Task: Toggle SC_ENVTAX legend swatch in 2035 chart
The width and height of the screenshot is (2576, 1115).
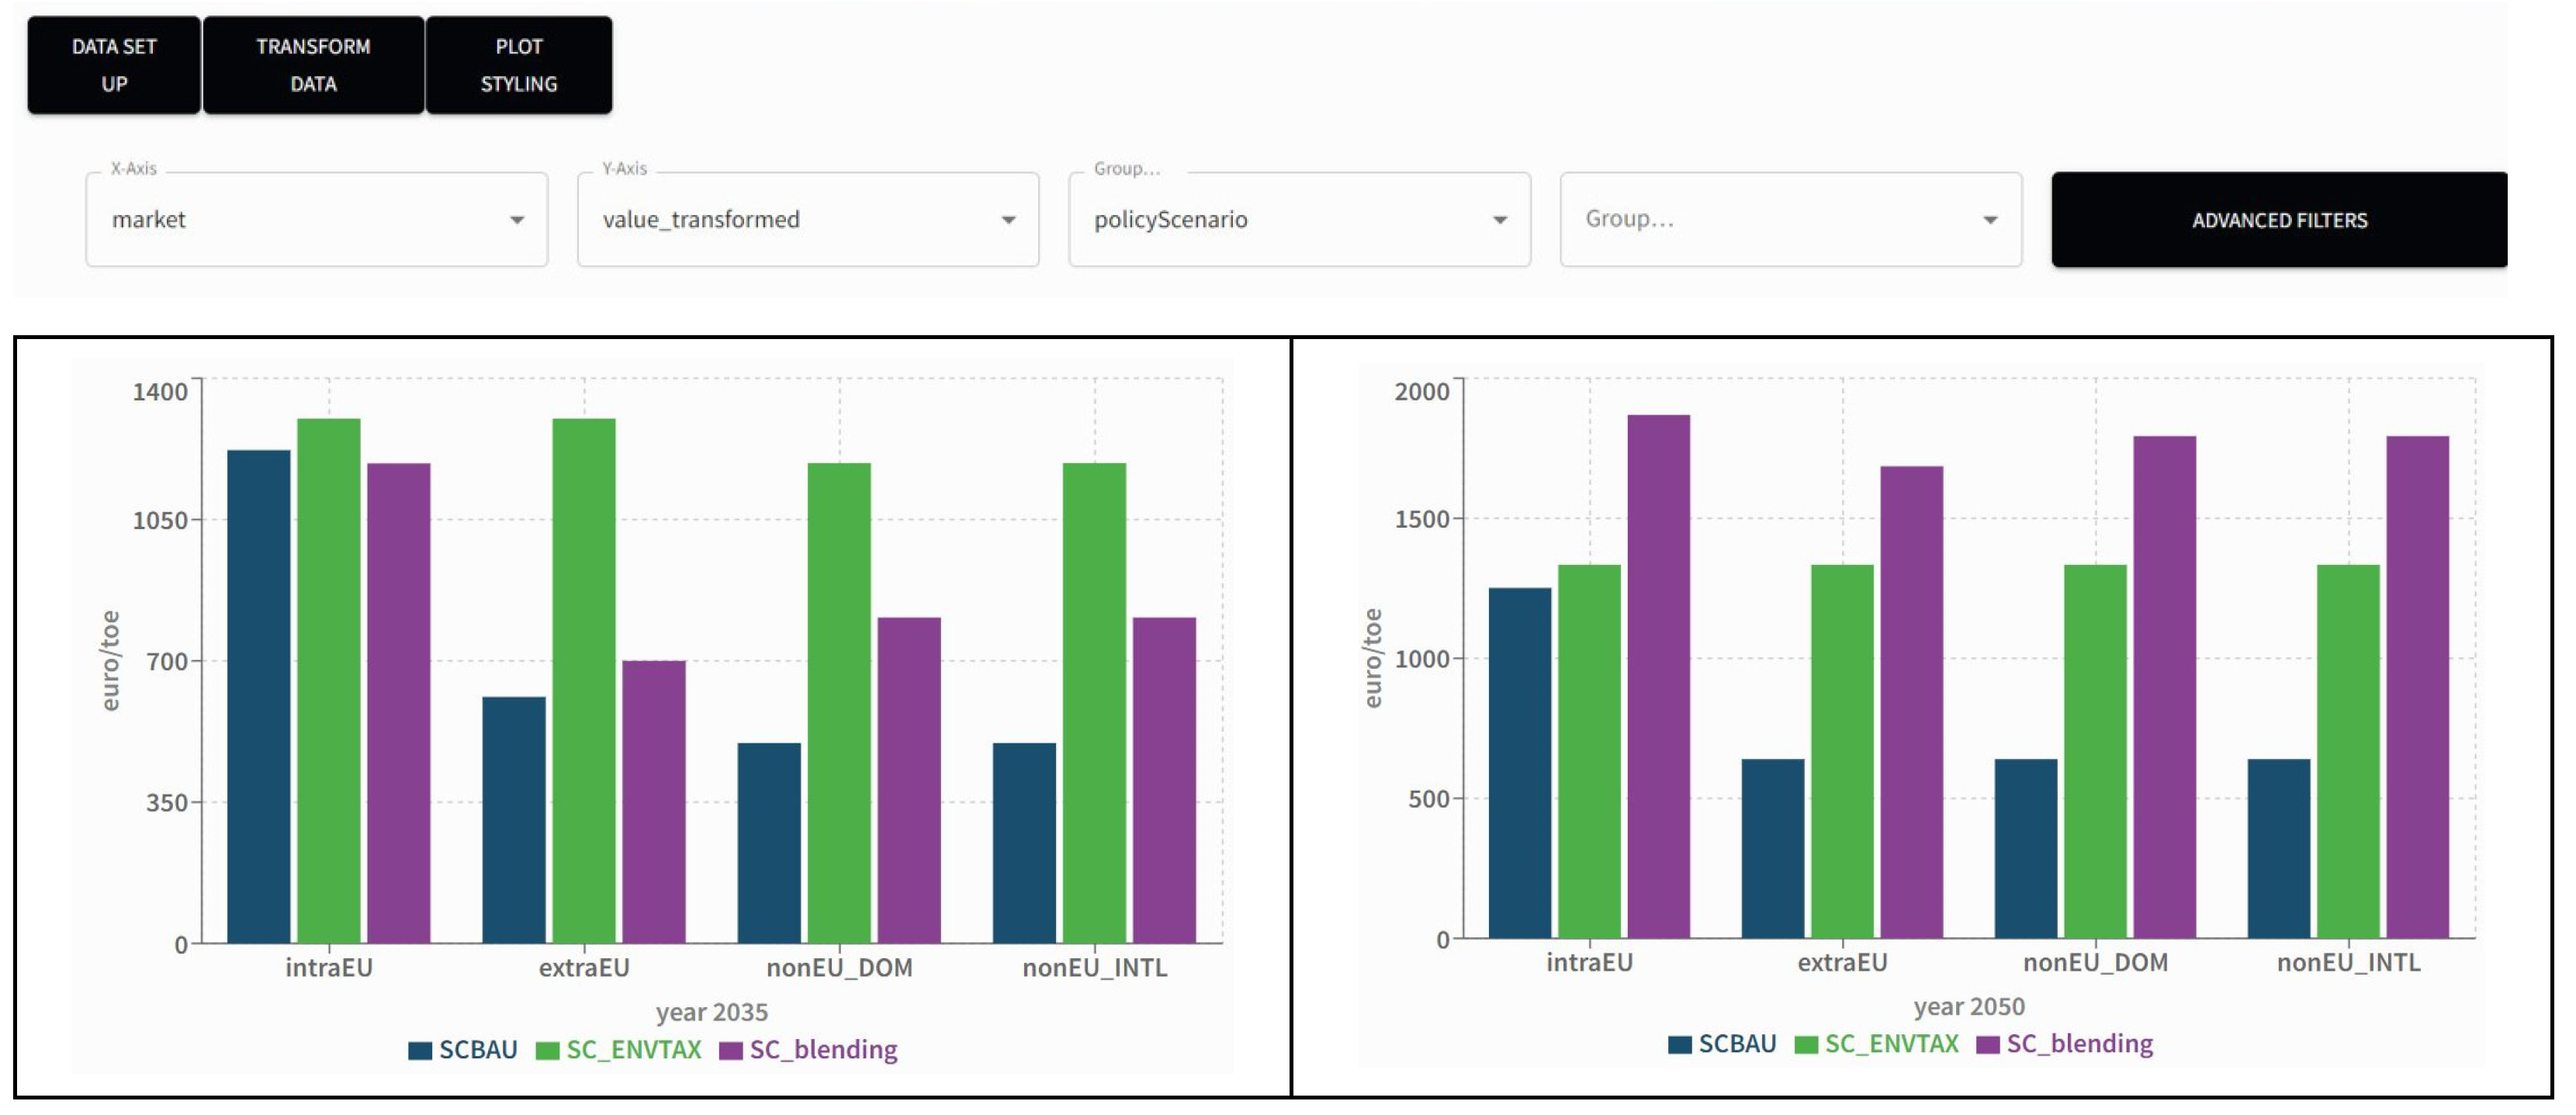Action: pyautogui.click(x=547, y=1050)
